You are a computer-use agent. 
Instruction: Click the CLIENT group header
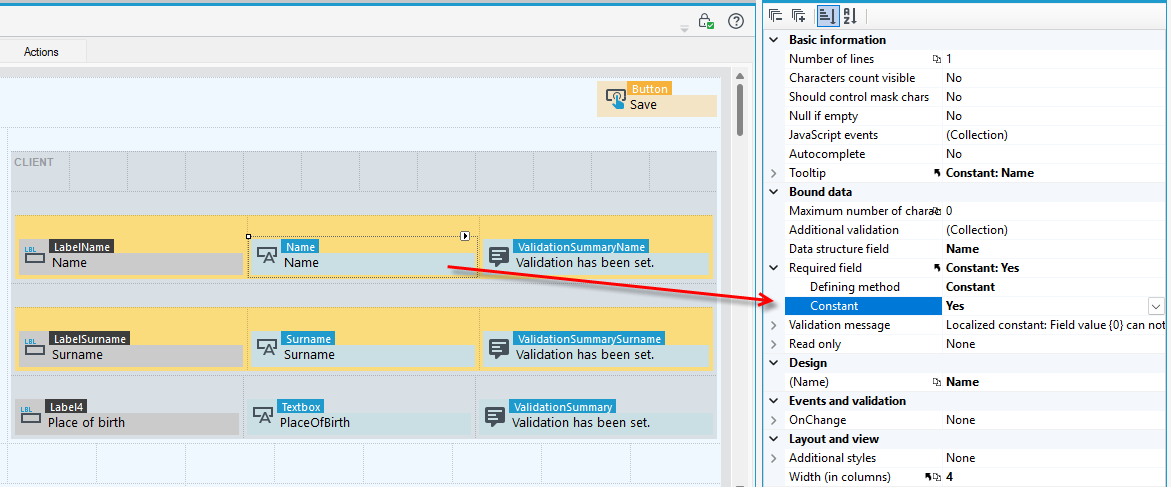coord(34,162)
